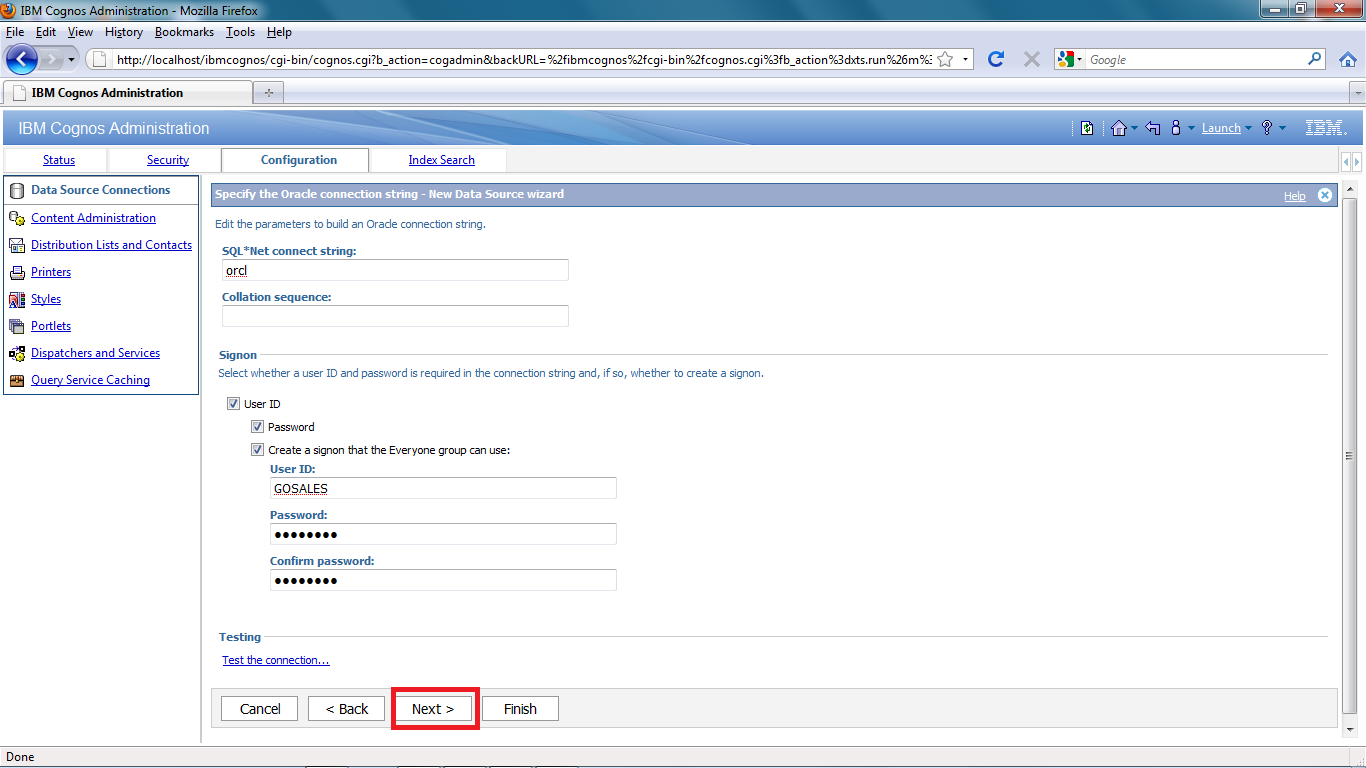This screenshot has height=768, width=1366.
Task: Click the Data Source Connections cylinder icon
Action: coord(16,190)
